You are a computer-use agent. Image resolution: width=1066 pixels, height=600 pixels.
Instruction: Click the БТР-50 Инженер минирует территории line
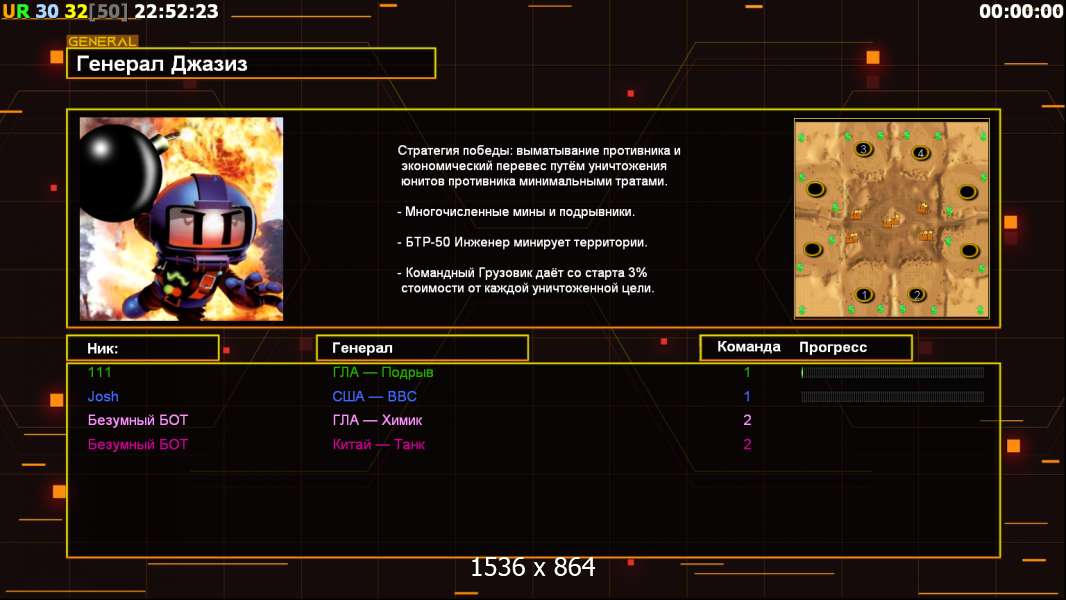click(x=522, y=242)
